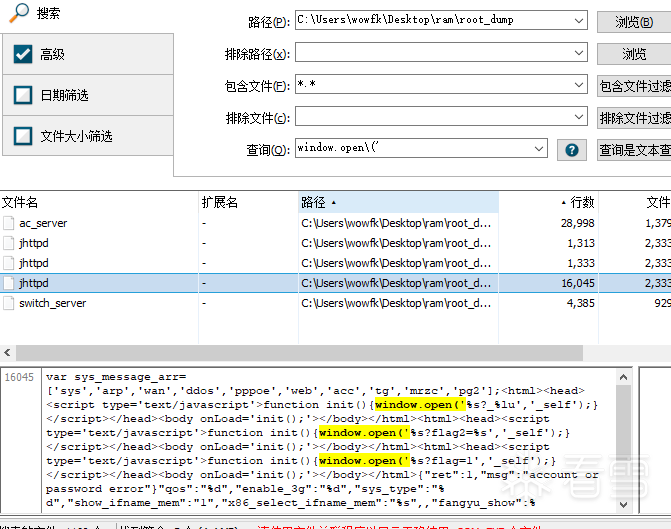The image size is (671, 529).
Task: Expand the 排除文件 dropdown
Action: pos(579,117)
